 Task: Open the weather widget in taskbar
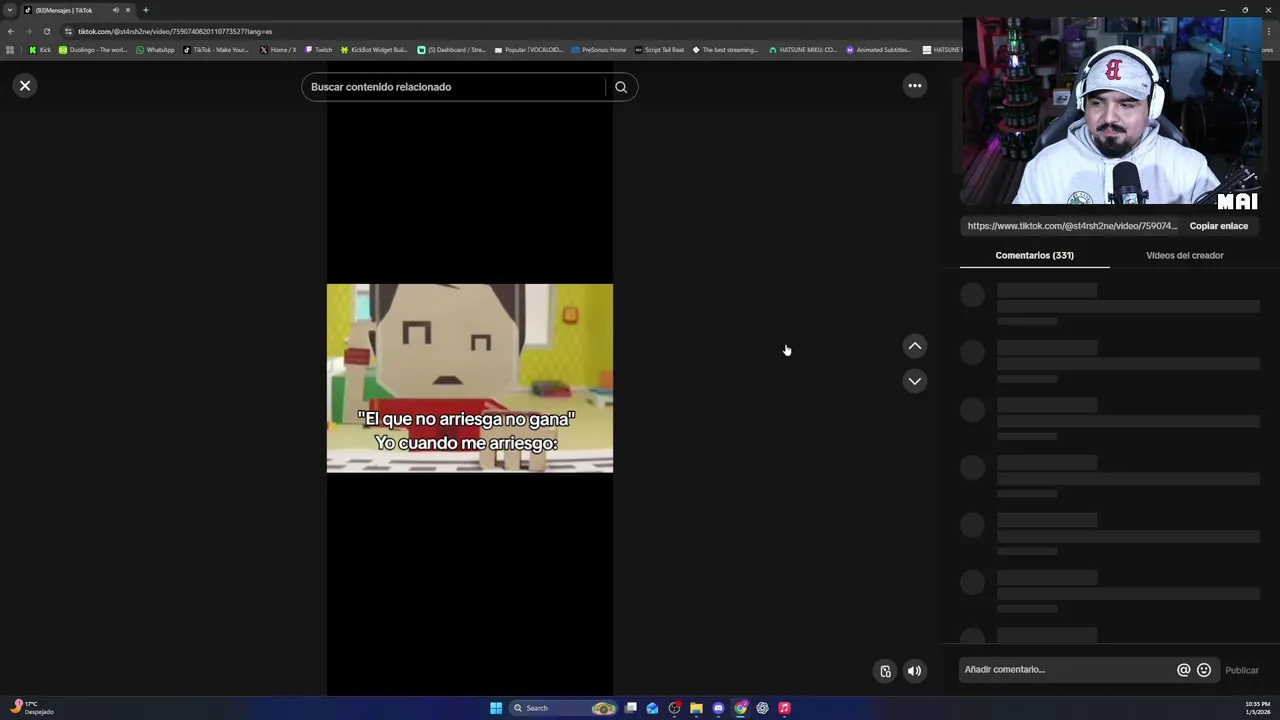pos(32,708)
